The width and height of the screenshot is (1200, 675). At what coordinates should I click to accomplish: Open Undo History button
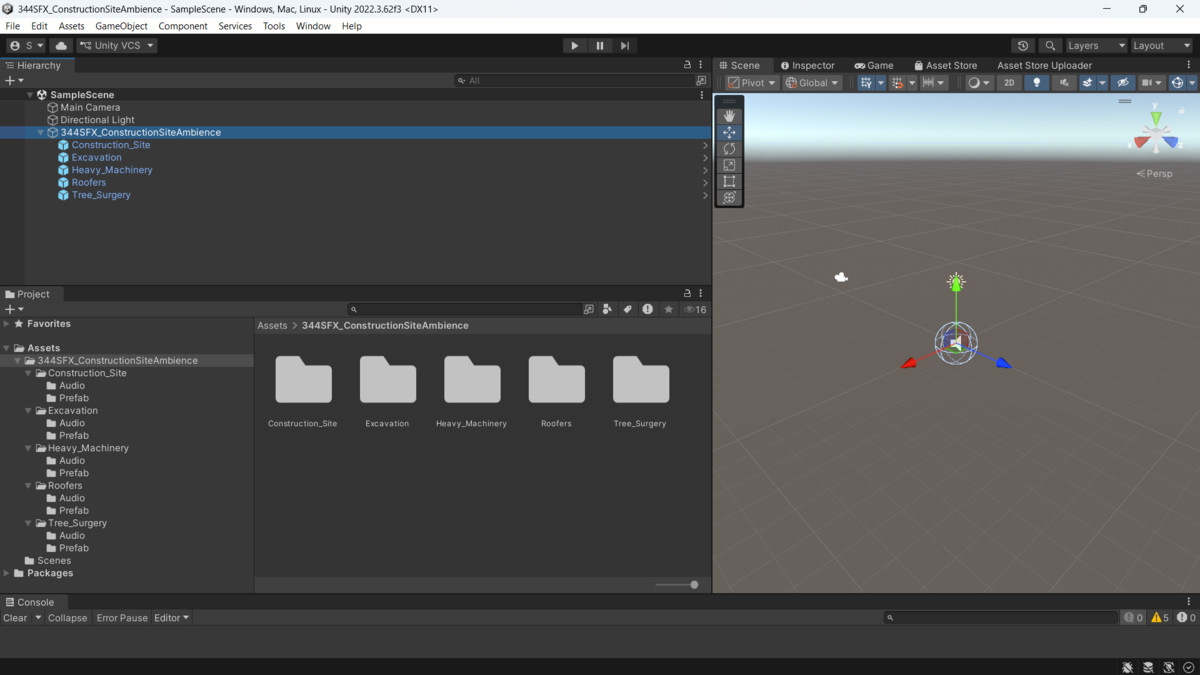[1023, 45]
